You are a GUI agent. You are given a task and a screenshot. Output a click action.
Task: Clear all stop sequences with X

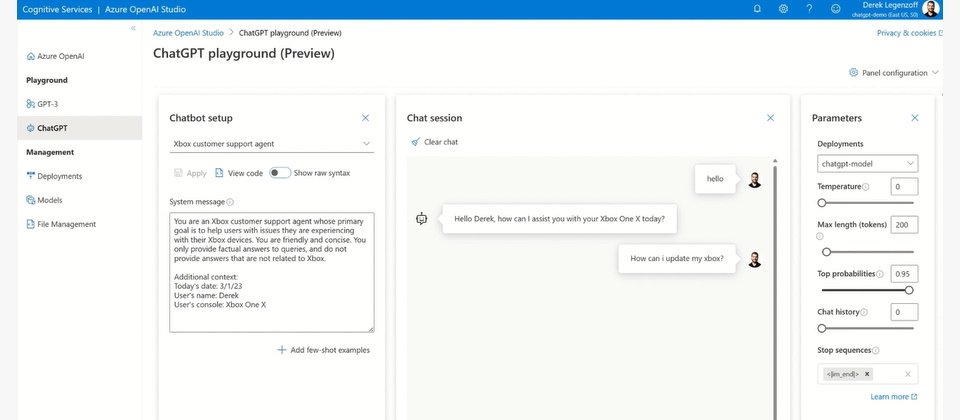pyautogui.click(x=908, y=374)
